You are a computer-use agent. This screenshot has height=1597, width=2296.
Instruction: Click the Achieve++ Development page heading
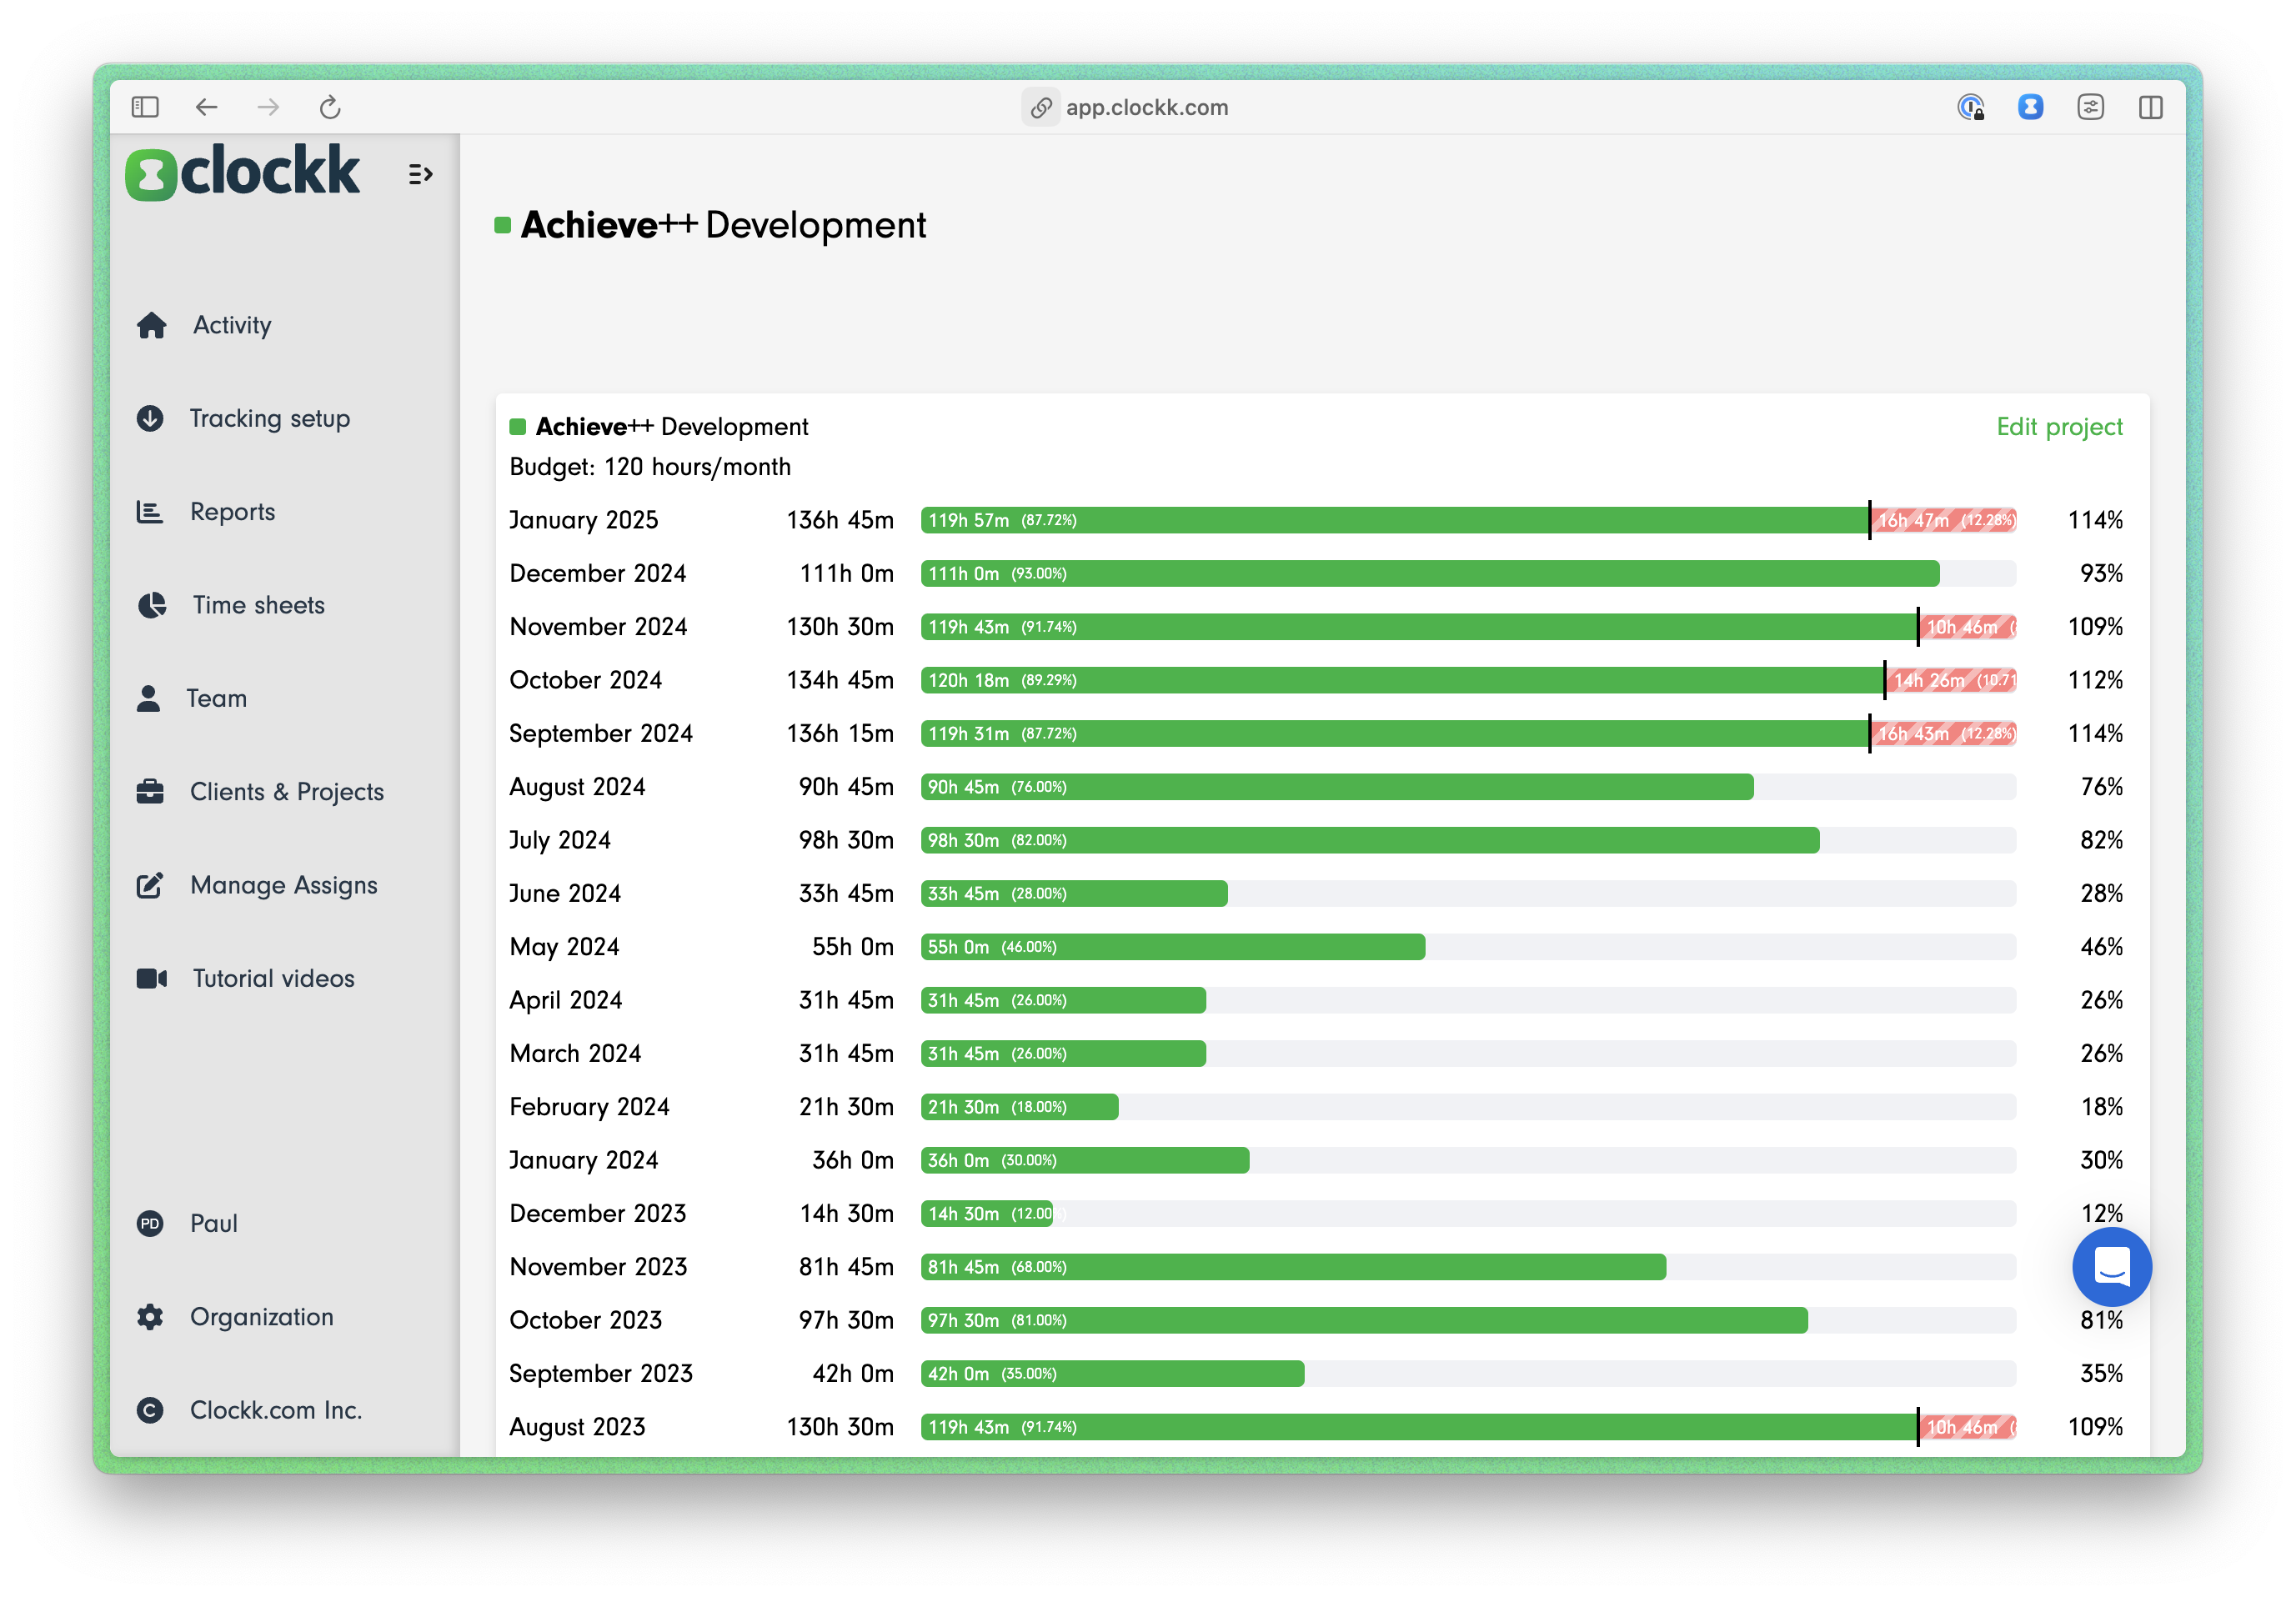[x=724, y=225]
